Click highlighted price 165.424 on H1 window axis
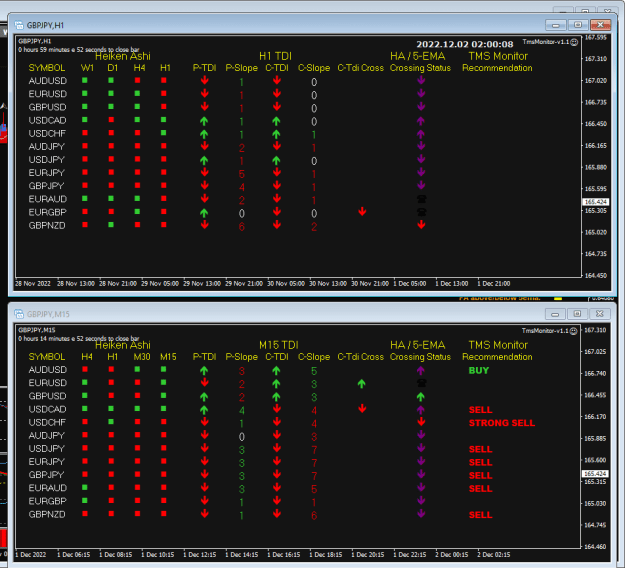Image resolution: width=625 pixels, height=568 pixels. [596, 202]
